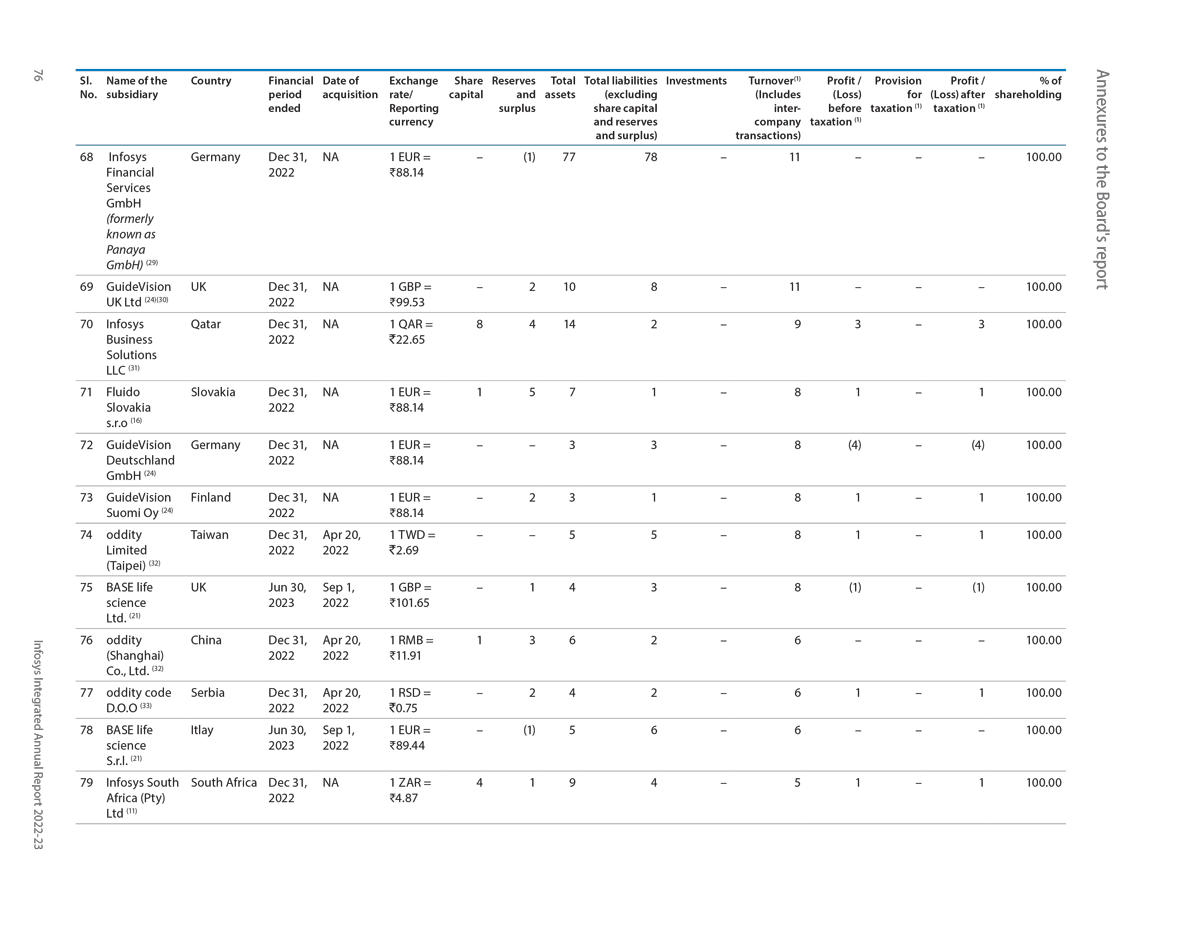1200x927 pixels.
Task: Click the 'Country' column header
Action: click(x=210, y=81)
